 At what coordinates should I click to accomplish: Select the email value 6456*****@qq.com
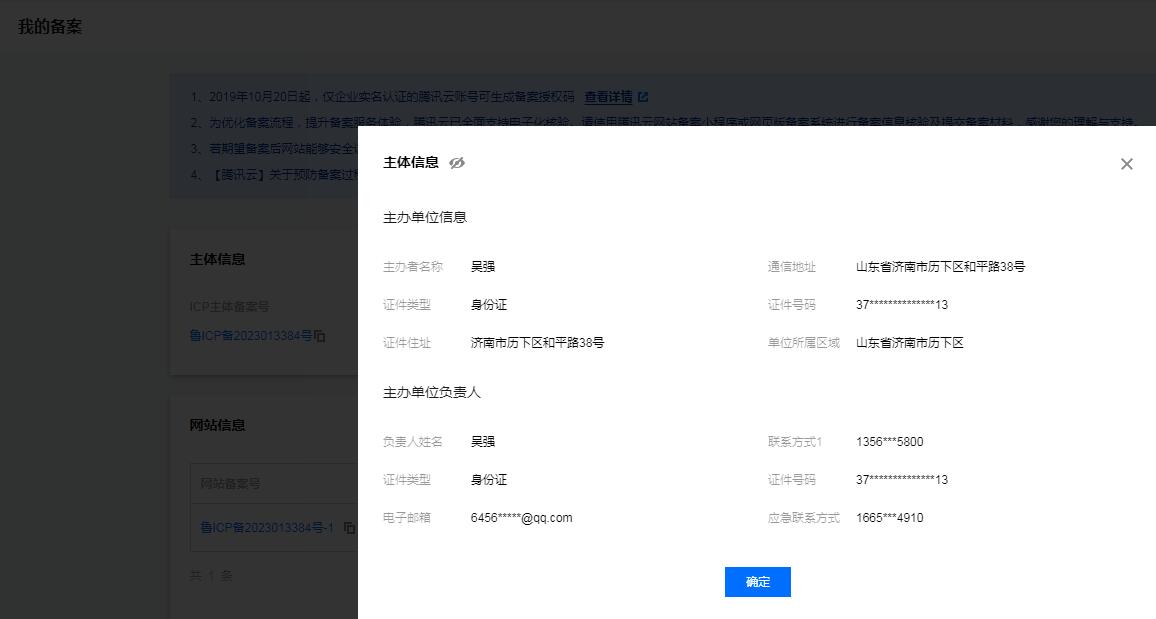521,517
